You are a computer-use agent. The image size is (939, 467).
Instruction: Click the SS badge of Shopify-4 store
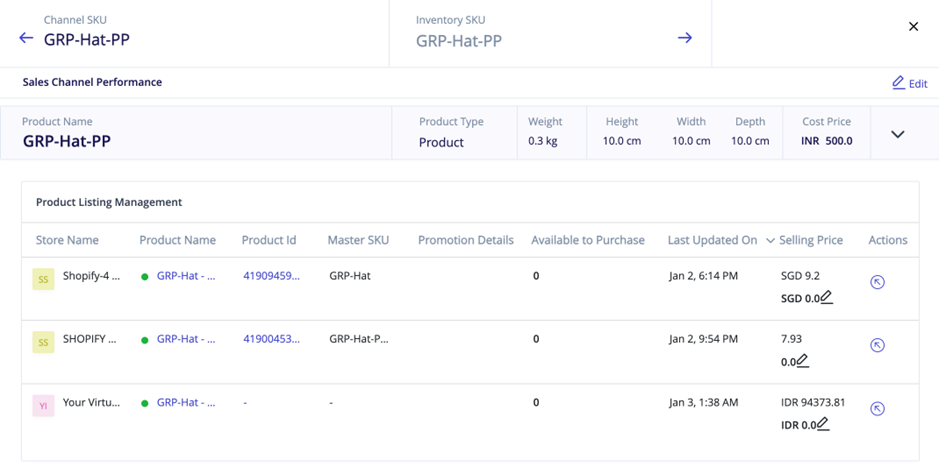pos(43,279)
